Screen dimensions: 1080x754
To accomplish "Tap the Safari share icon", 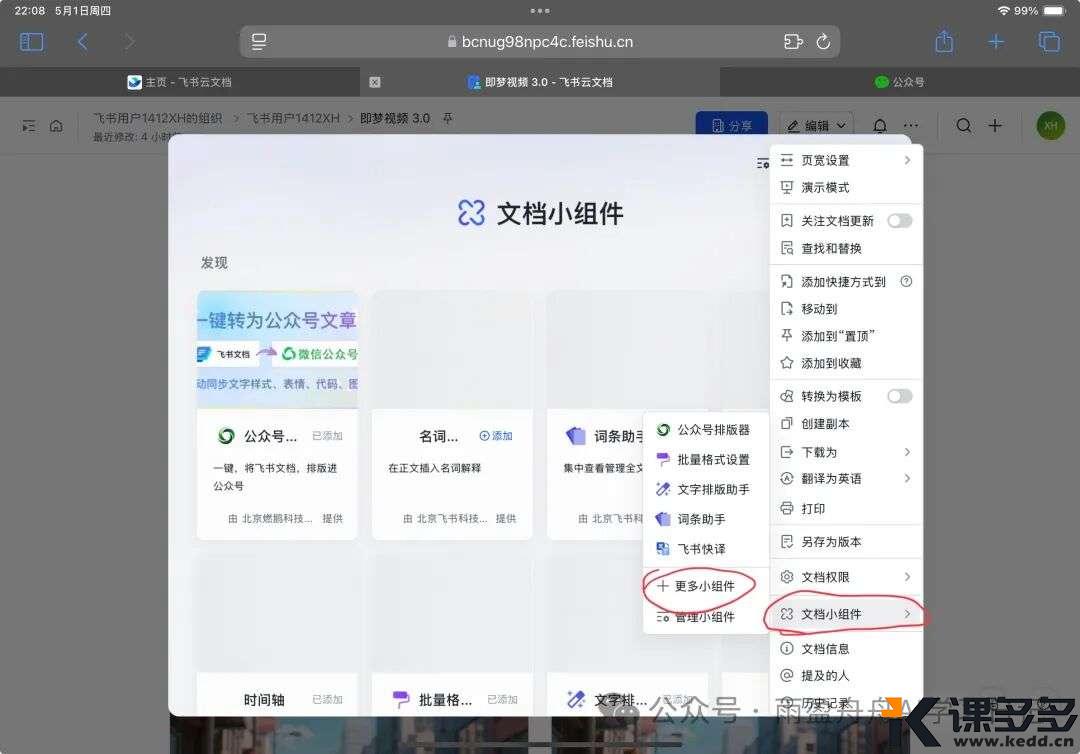I will click(944, 42).
